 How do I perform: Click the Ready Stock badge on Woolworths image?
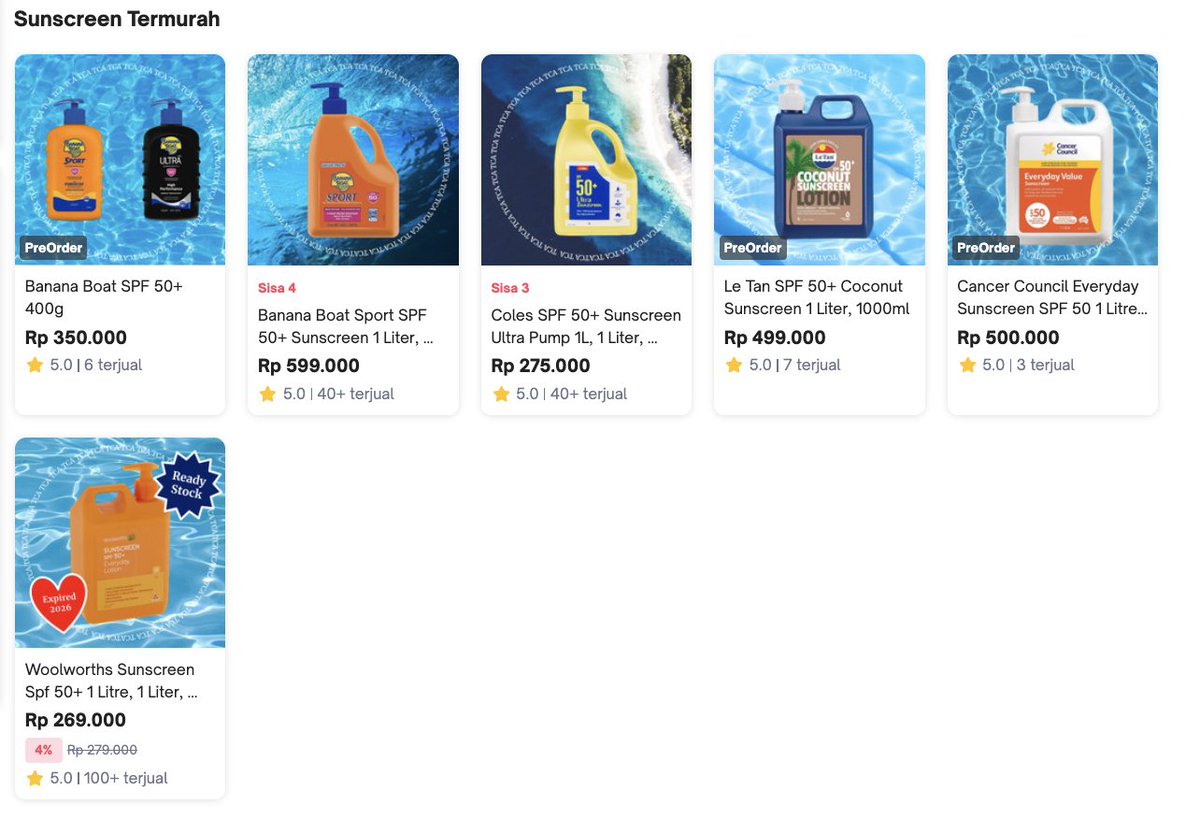(188, 485)
